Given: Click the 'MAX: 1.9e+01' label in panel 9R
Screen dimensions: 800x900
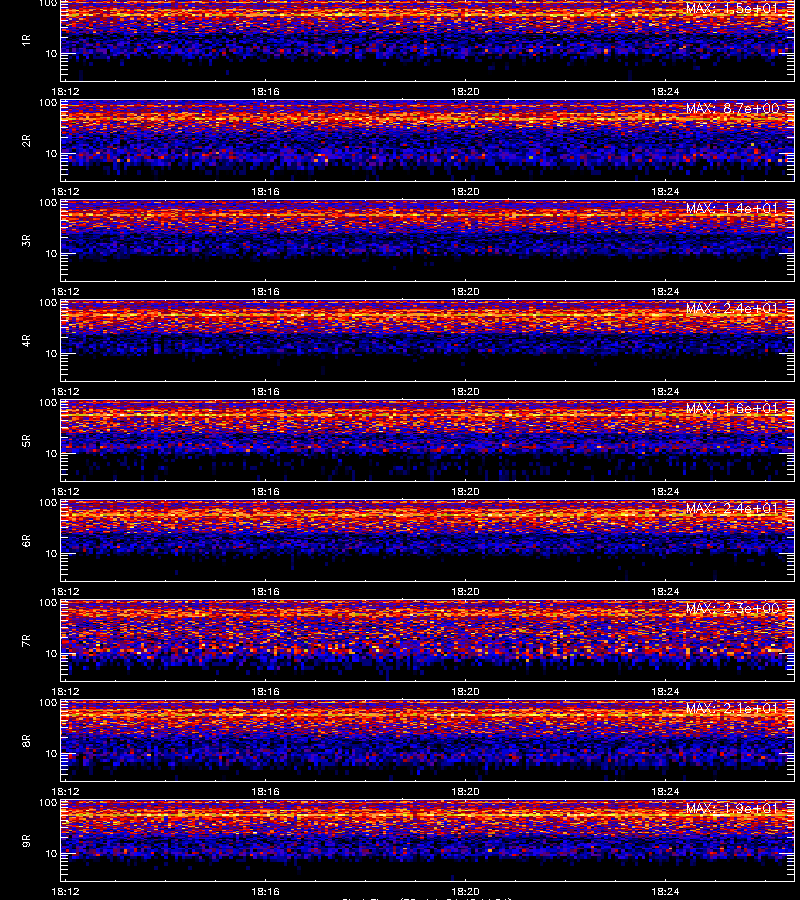Looking at the screenshot, I should [732, 808].
